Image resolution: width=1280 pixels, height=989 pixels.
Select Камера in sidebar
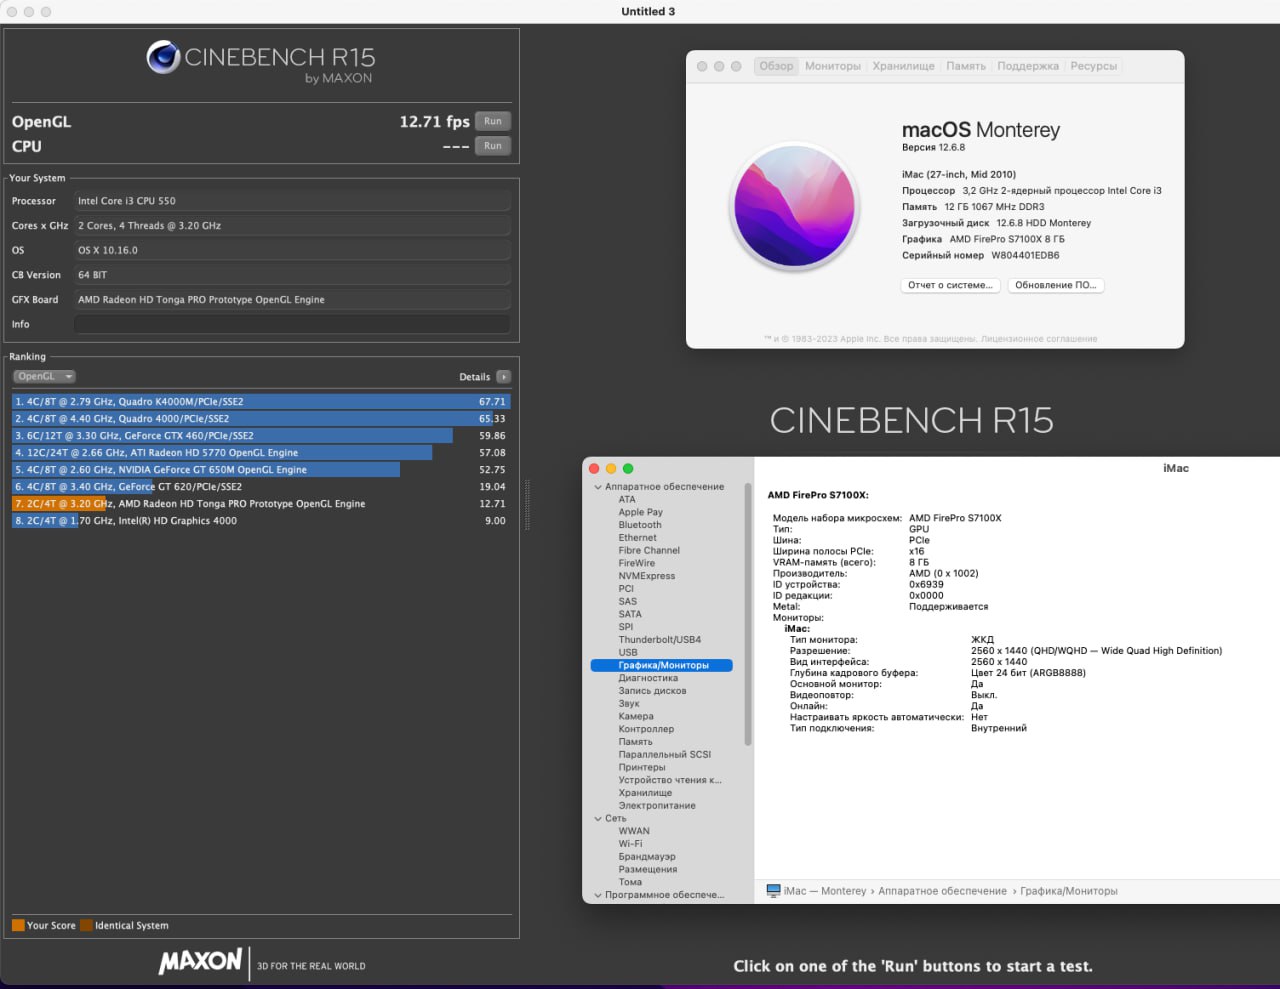click(x=636, y=716)
